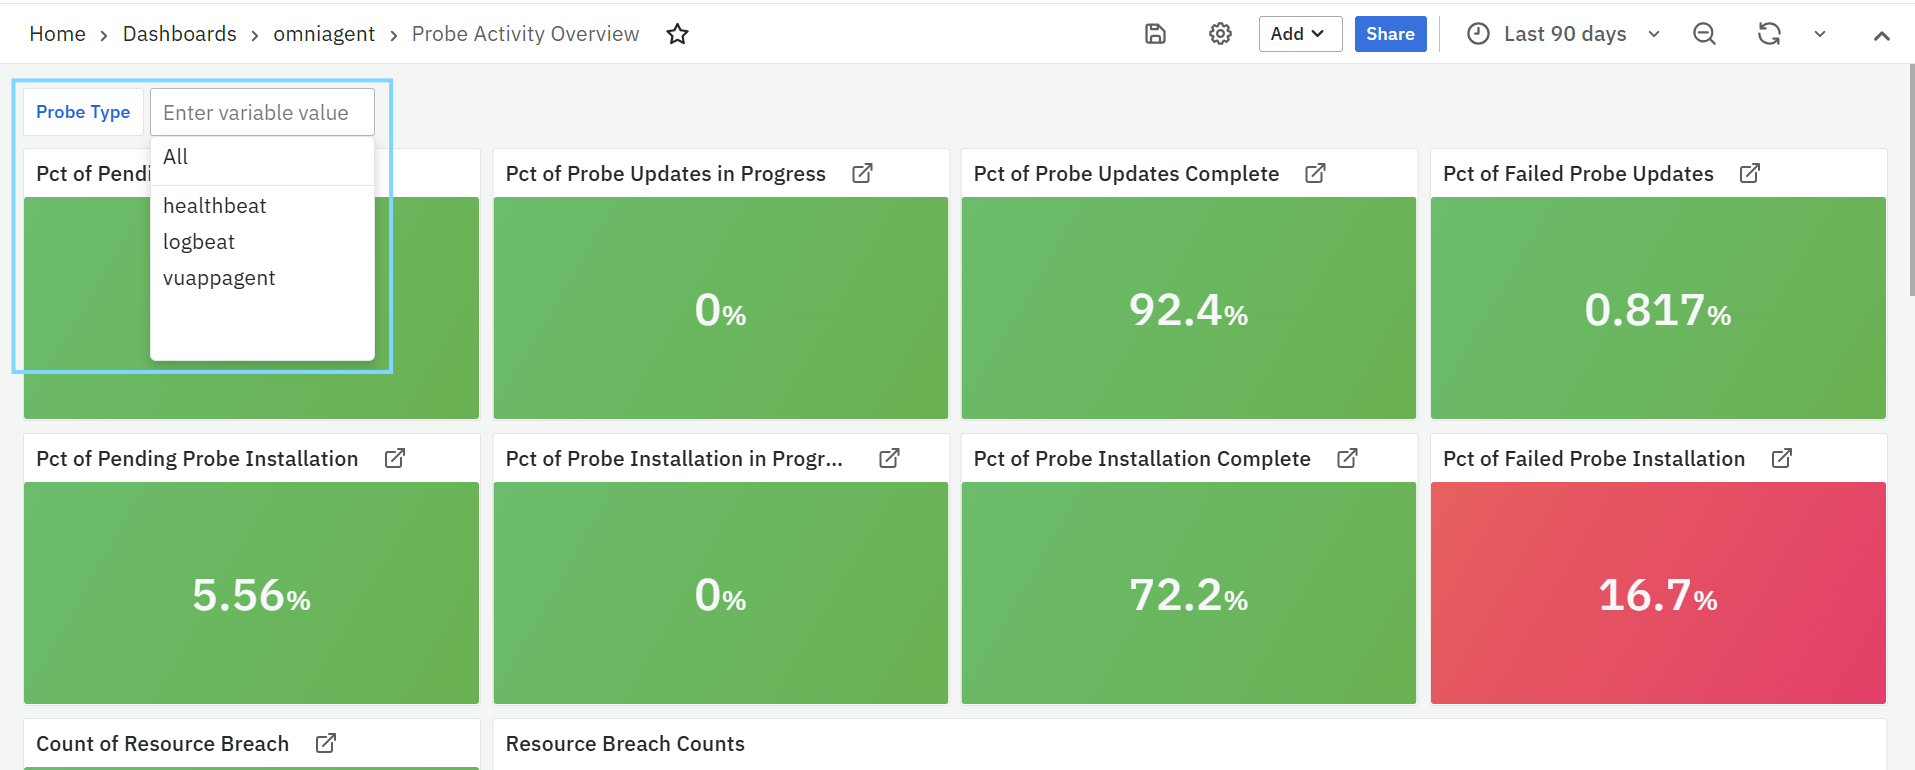
Task: Open external link for Pending Probe Installation
Action: 395,458
